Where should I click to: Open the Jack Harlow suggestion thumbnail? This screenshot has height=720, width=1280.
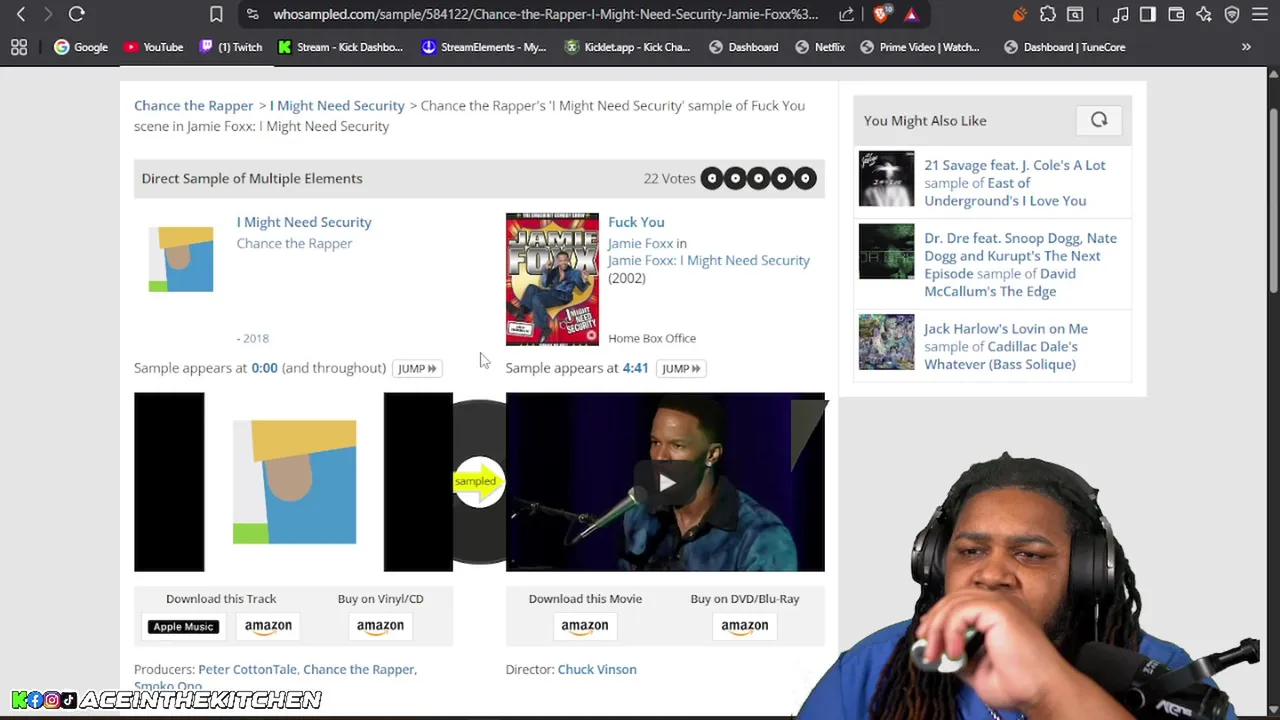(x=886, y=342)
